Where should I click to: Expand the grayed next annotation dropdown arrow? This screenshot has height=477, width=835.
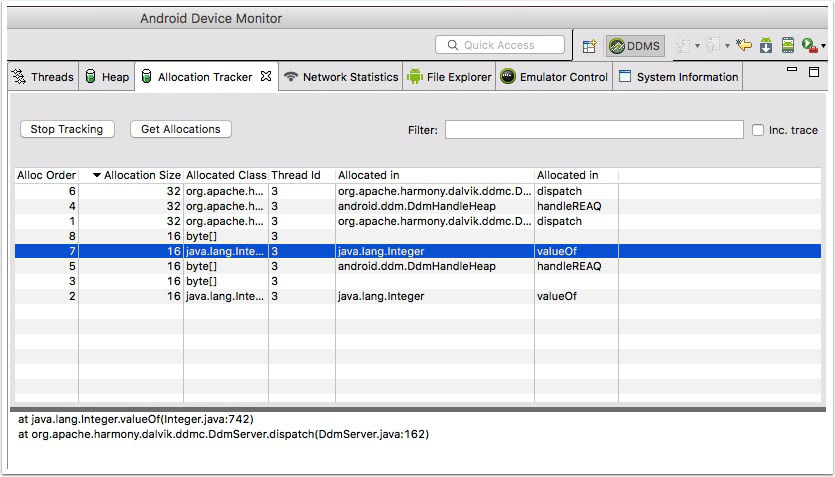[698, 47]
